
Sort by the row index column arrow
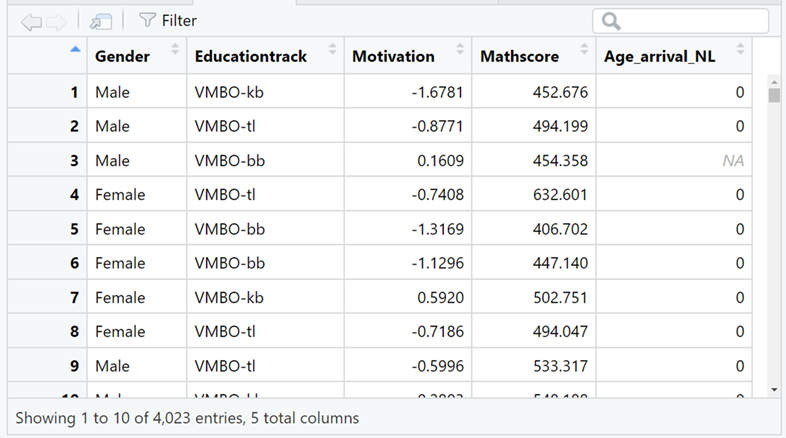tap(76, 51)
